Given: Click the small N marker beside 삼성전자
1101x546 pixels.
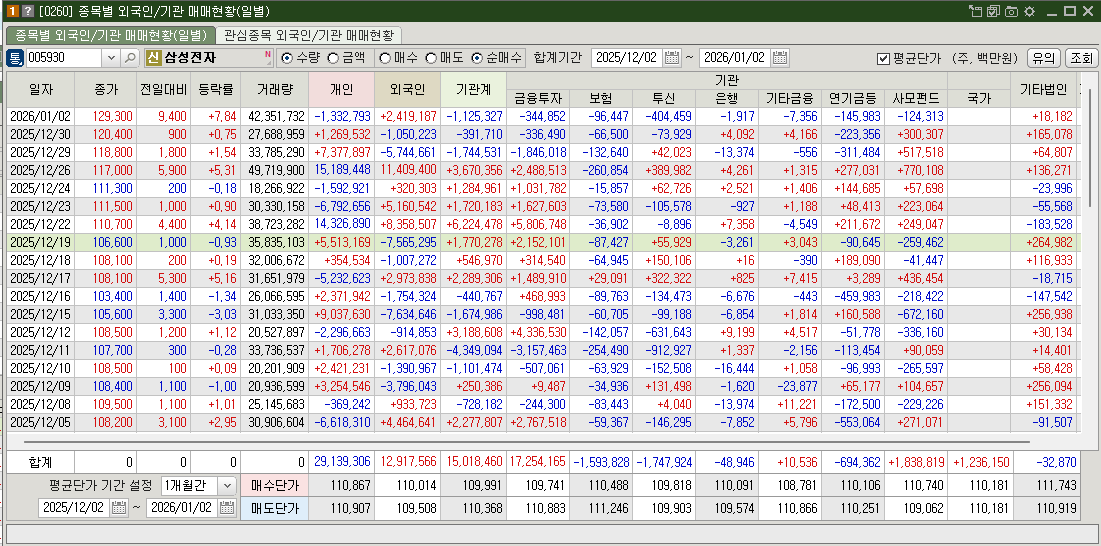Looking at the screenshot, I should coord(268,54).
